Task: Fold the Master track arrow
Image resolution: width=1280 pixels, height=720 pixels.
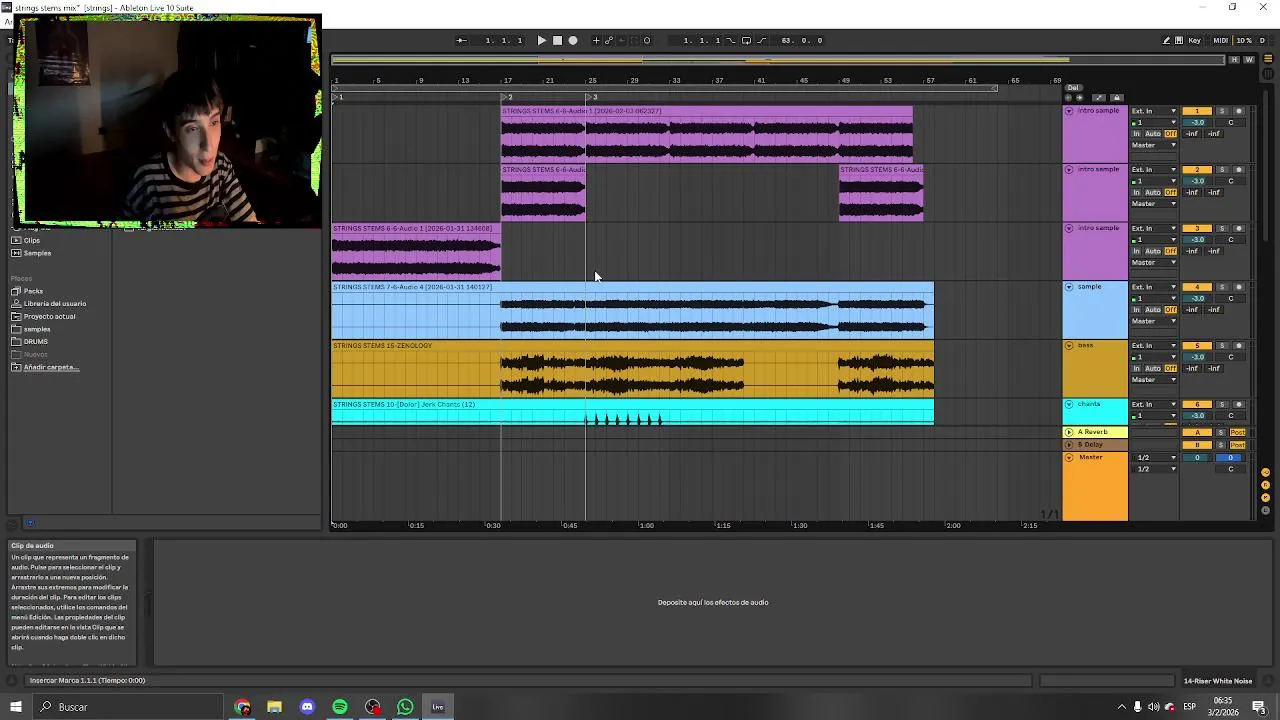Action: pos(1069,458)
